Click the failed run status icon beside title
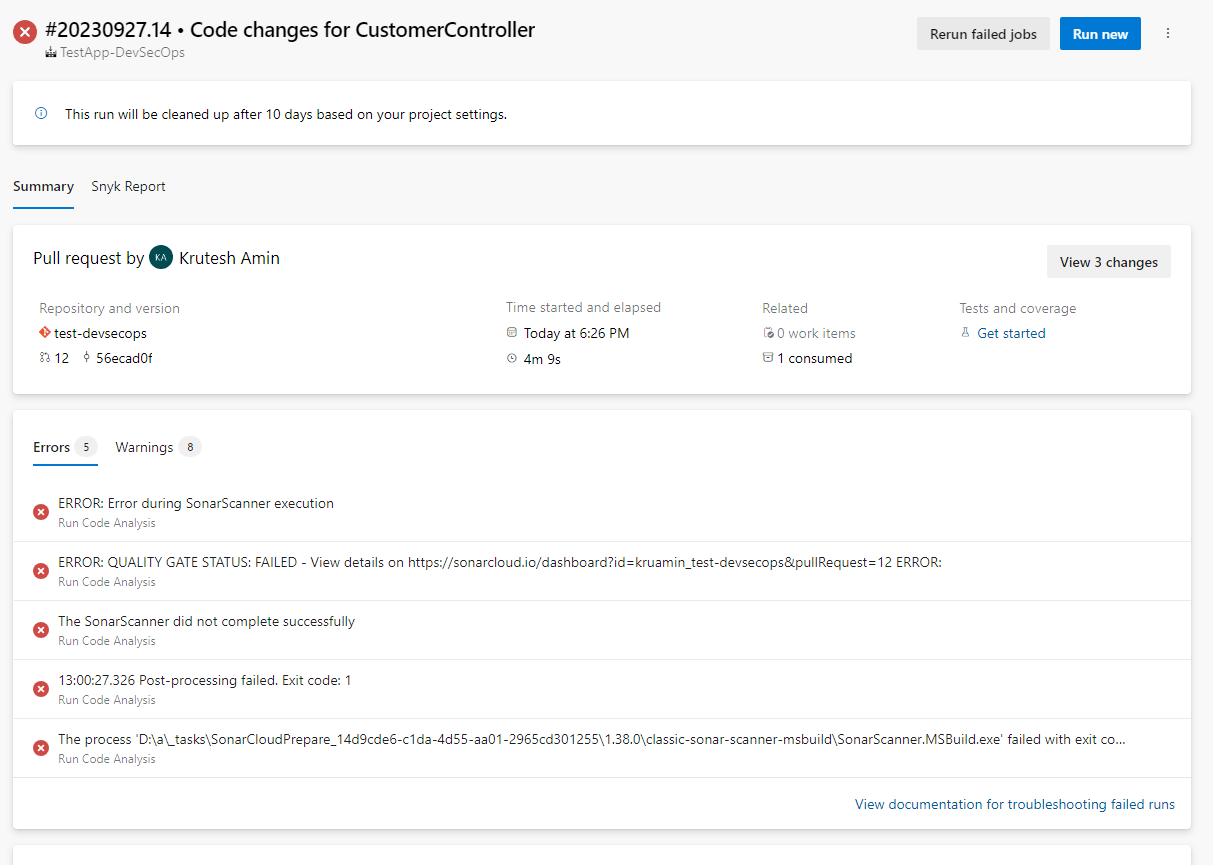 click(x=25, y=32)
